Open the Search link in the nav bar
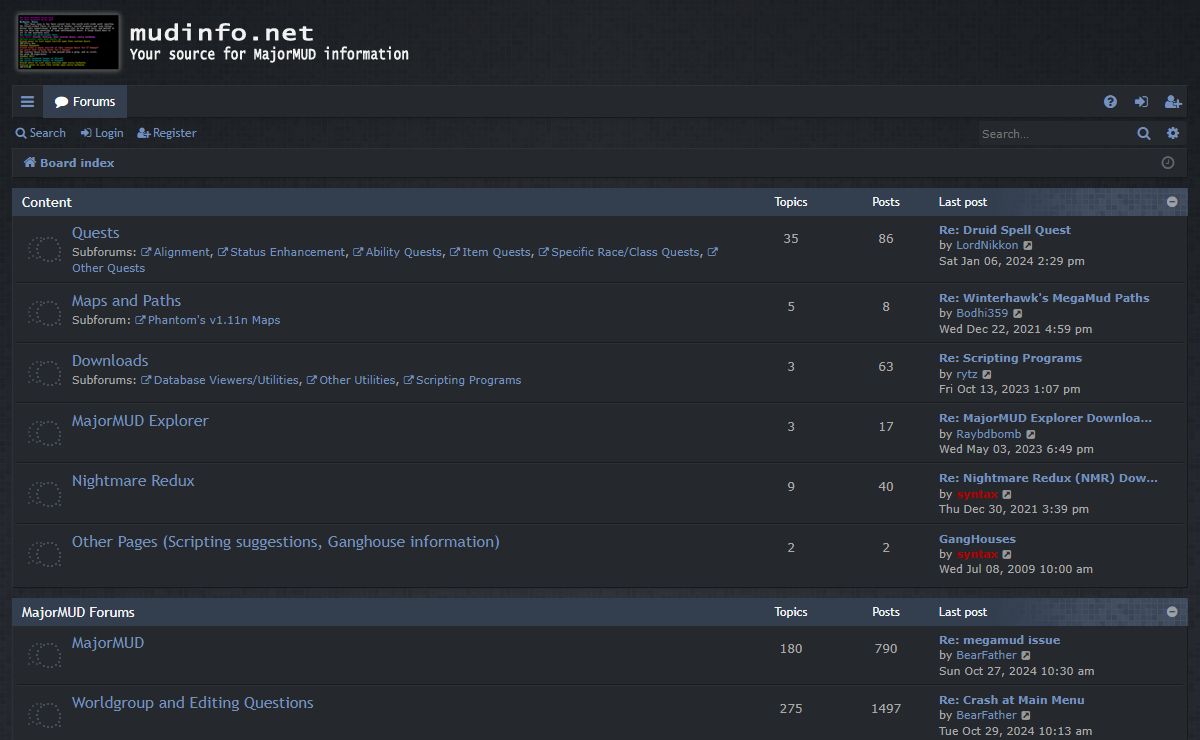 [x=41, y=133]
